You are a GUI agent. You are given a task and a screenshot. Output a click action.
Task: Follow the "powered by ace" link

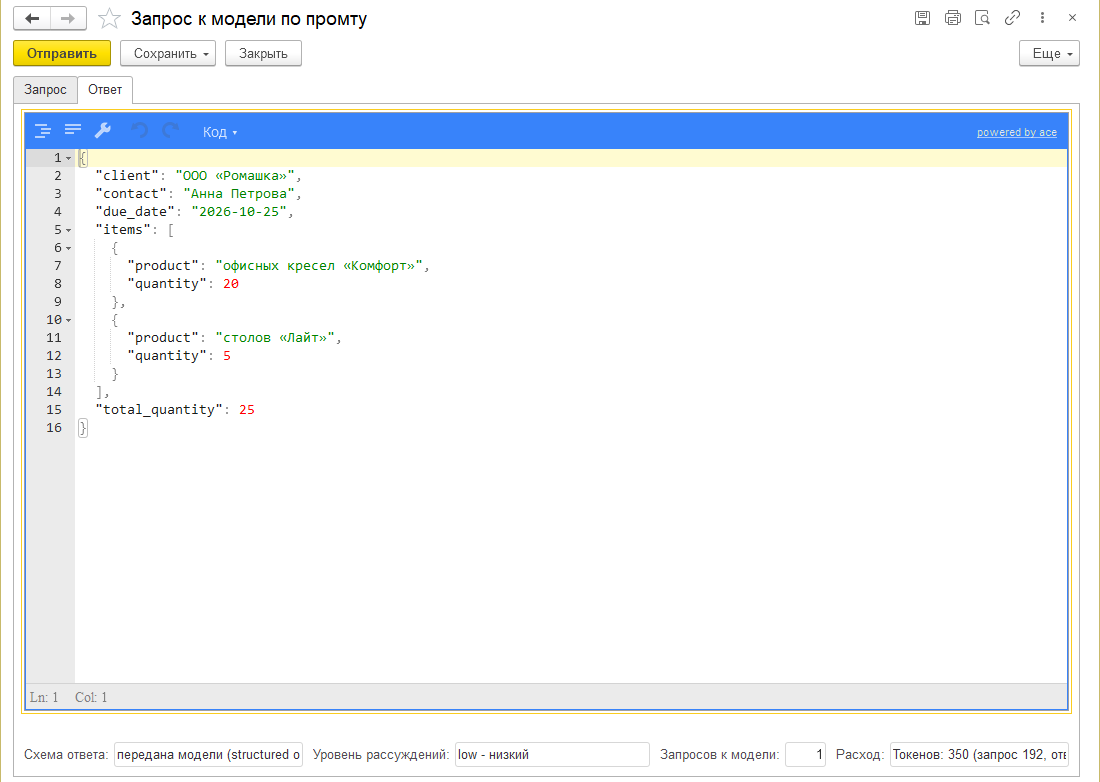(1017, 133)
